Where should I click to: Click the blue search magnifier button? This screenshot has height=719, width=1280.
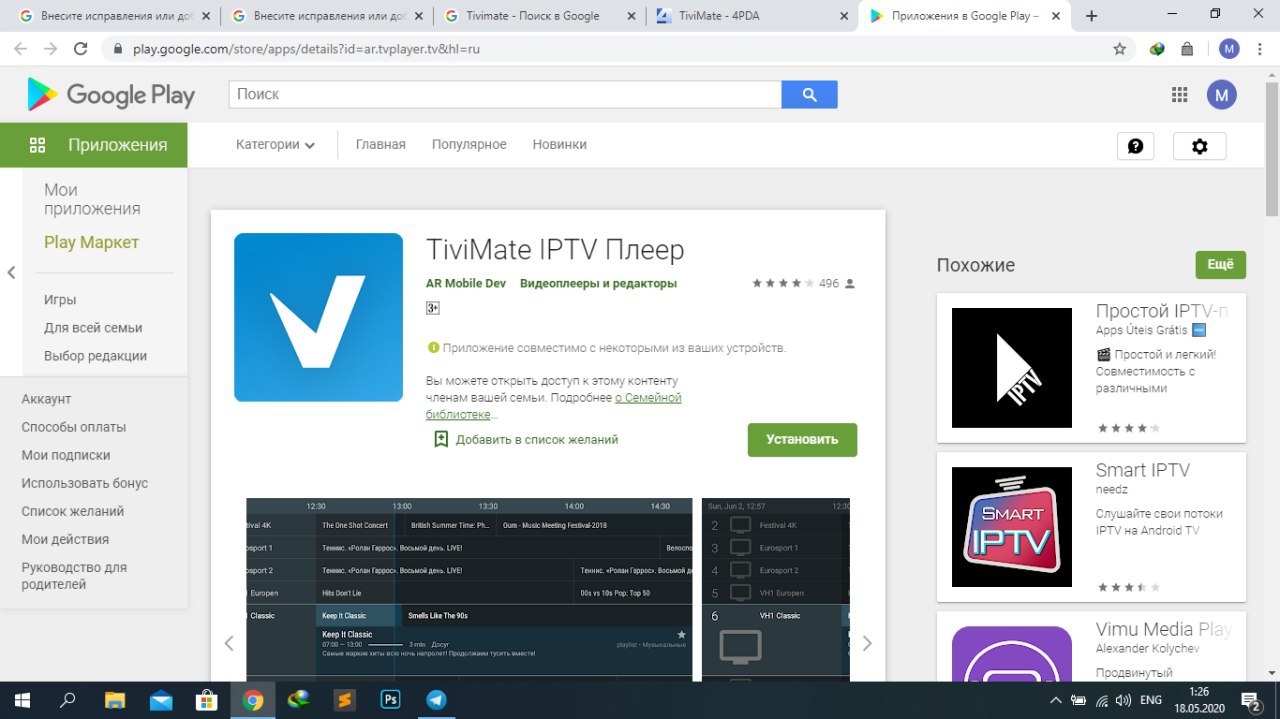(x=809, y=95)
